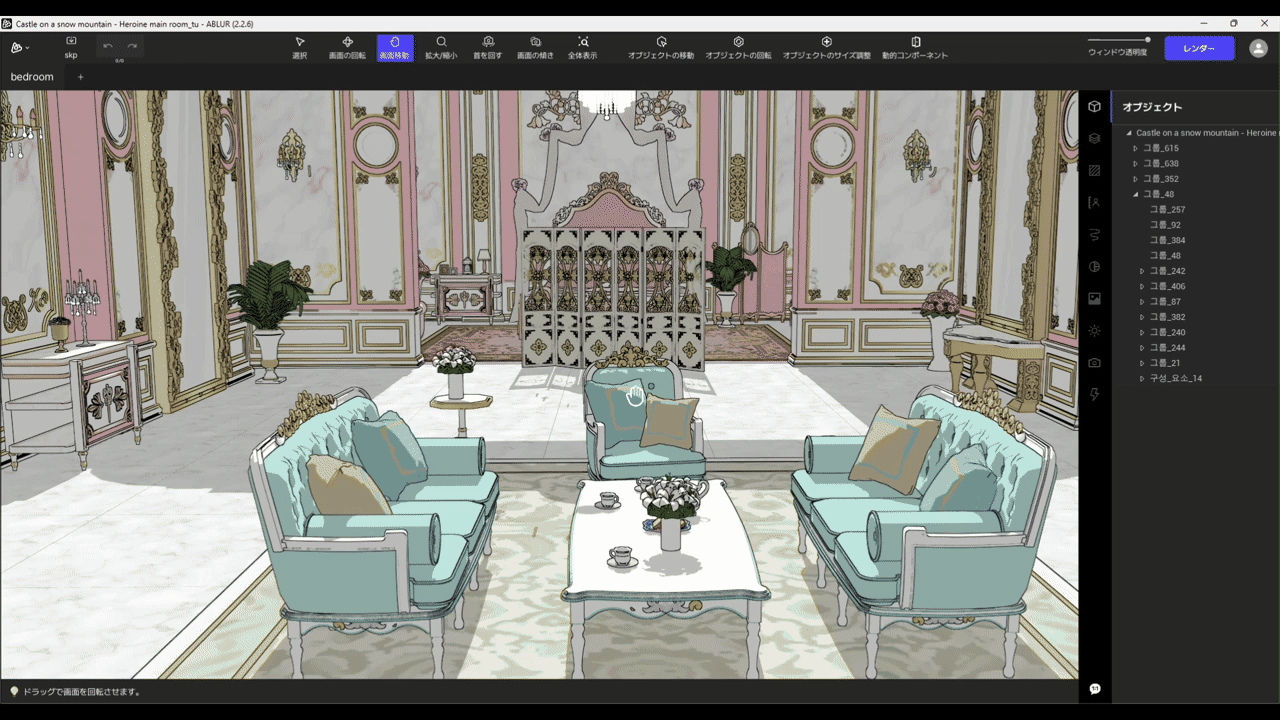
Task: Select 그룹_384 in object tree
Action: [1168, 240]
